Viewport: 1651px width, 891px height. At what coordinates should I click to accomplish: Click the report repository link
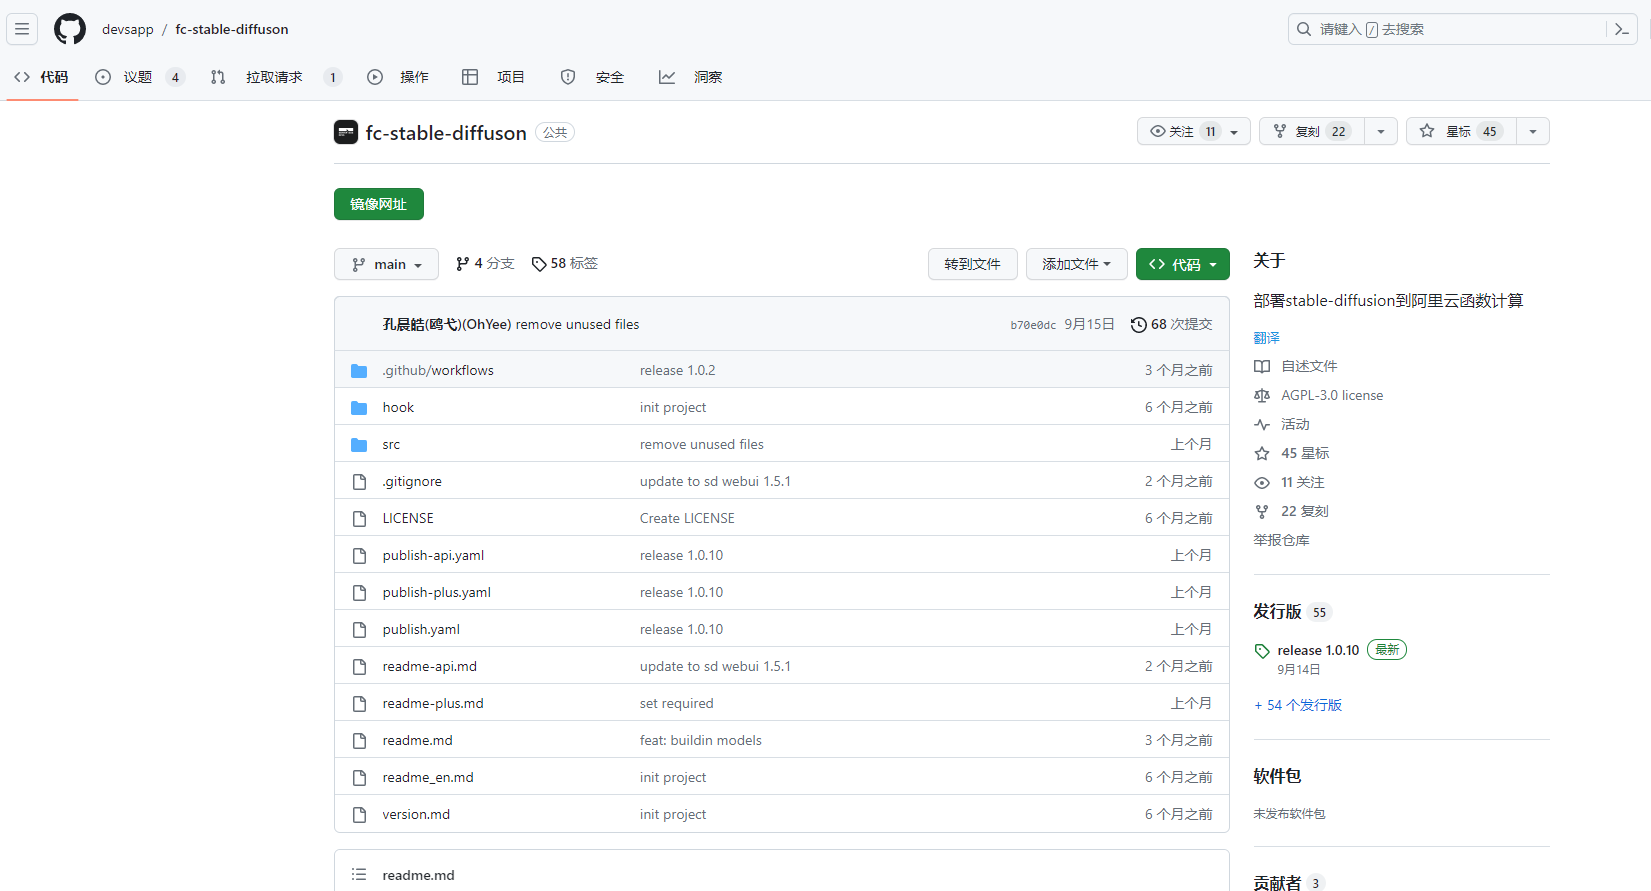[1281, 541]
